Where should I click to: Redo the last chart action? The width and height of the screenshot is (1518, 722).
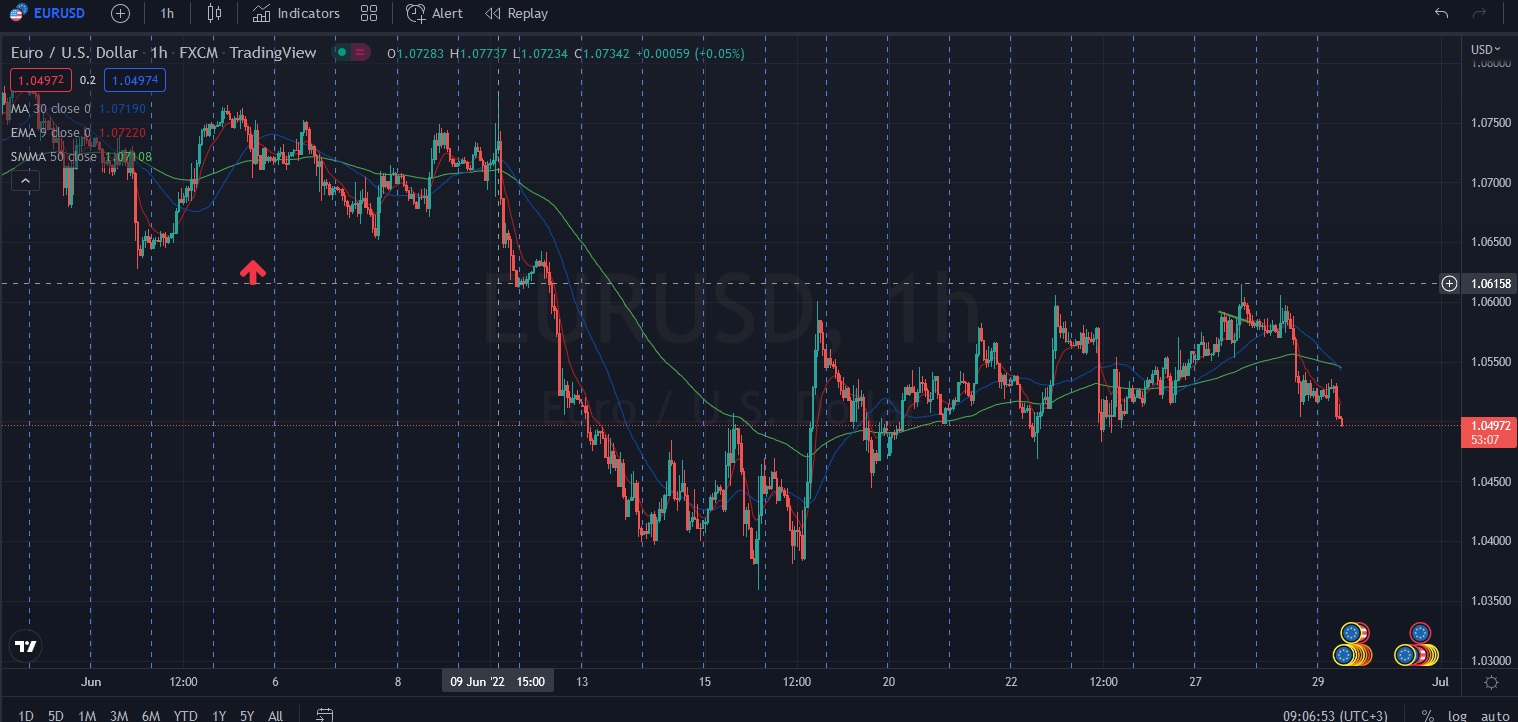1480,13
